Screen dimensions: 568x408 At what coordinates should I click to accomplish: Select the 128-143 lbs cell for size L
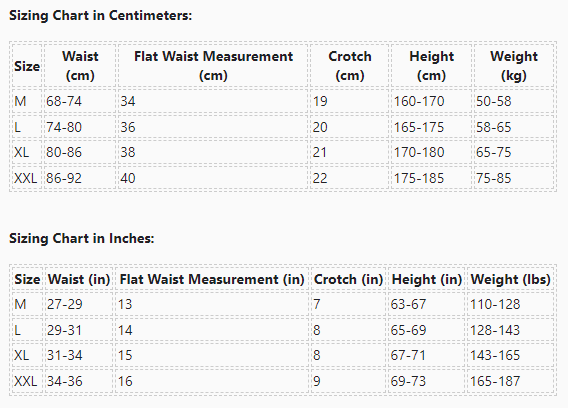coord(510,330)
